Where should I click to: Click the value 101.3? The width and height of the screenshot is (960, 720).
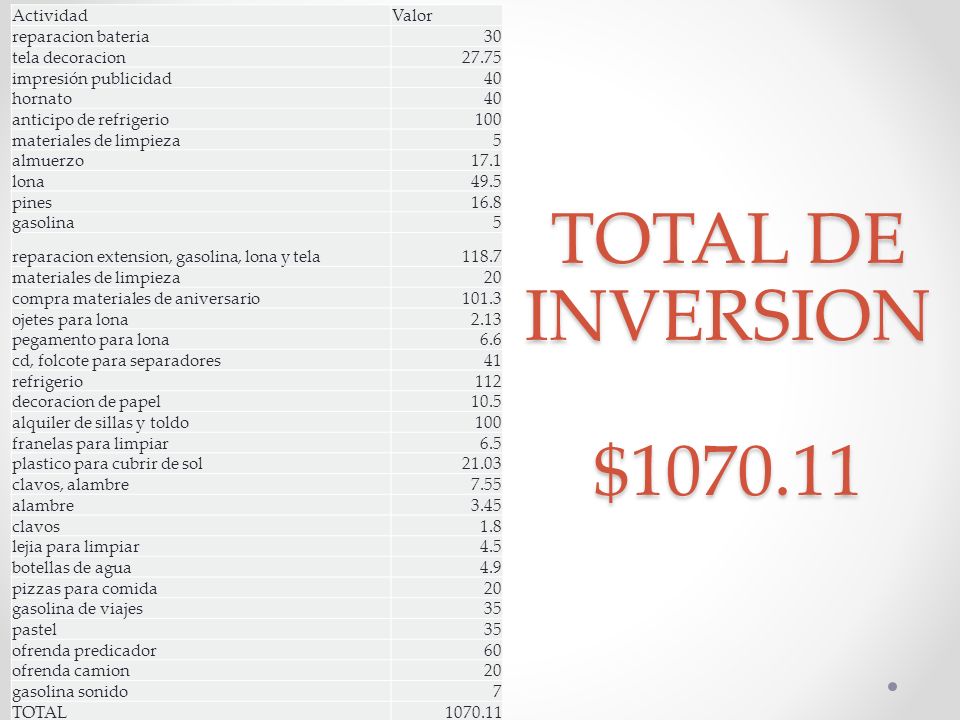(481, 298)
